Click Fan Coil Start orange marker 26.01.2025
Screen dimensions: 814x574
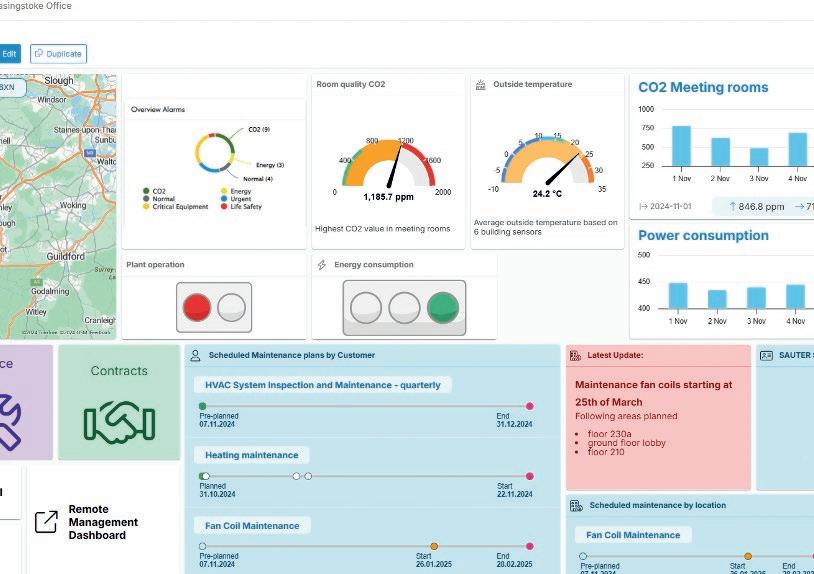click(x=434, y=546)
